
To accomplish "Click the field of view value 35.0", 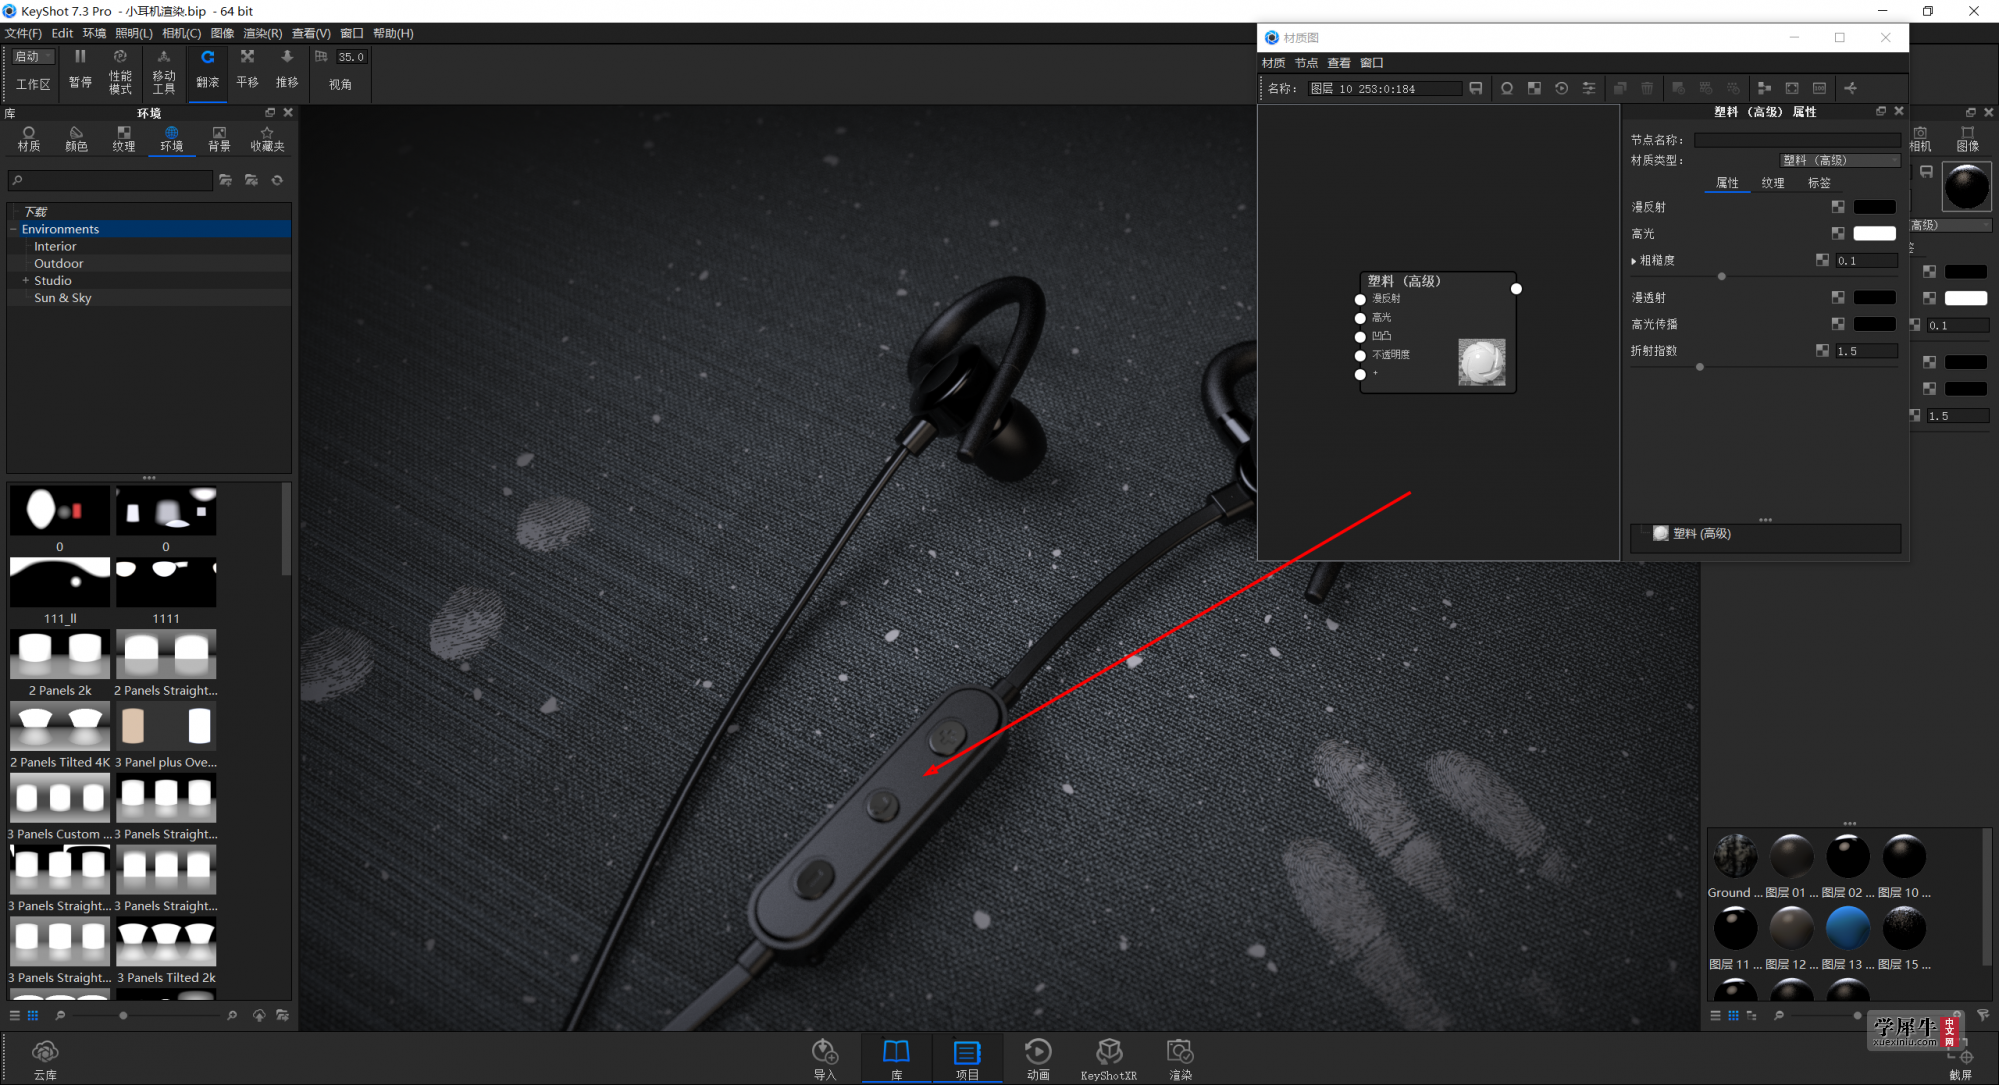I will point(350,57).
